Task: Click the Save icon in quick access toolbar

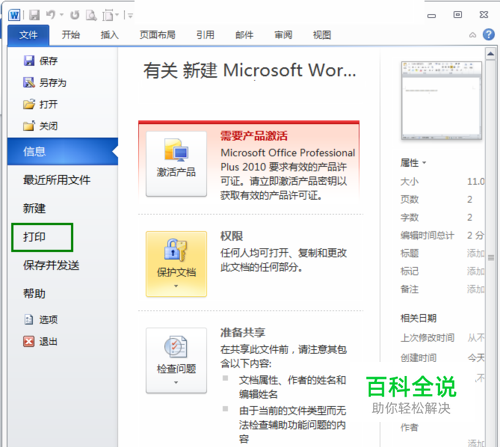Action: coord(34,15)
